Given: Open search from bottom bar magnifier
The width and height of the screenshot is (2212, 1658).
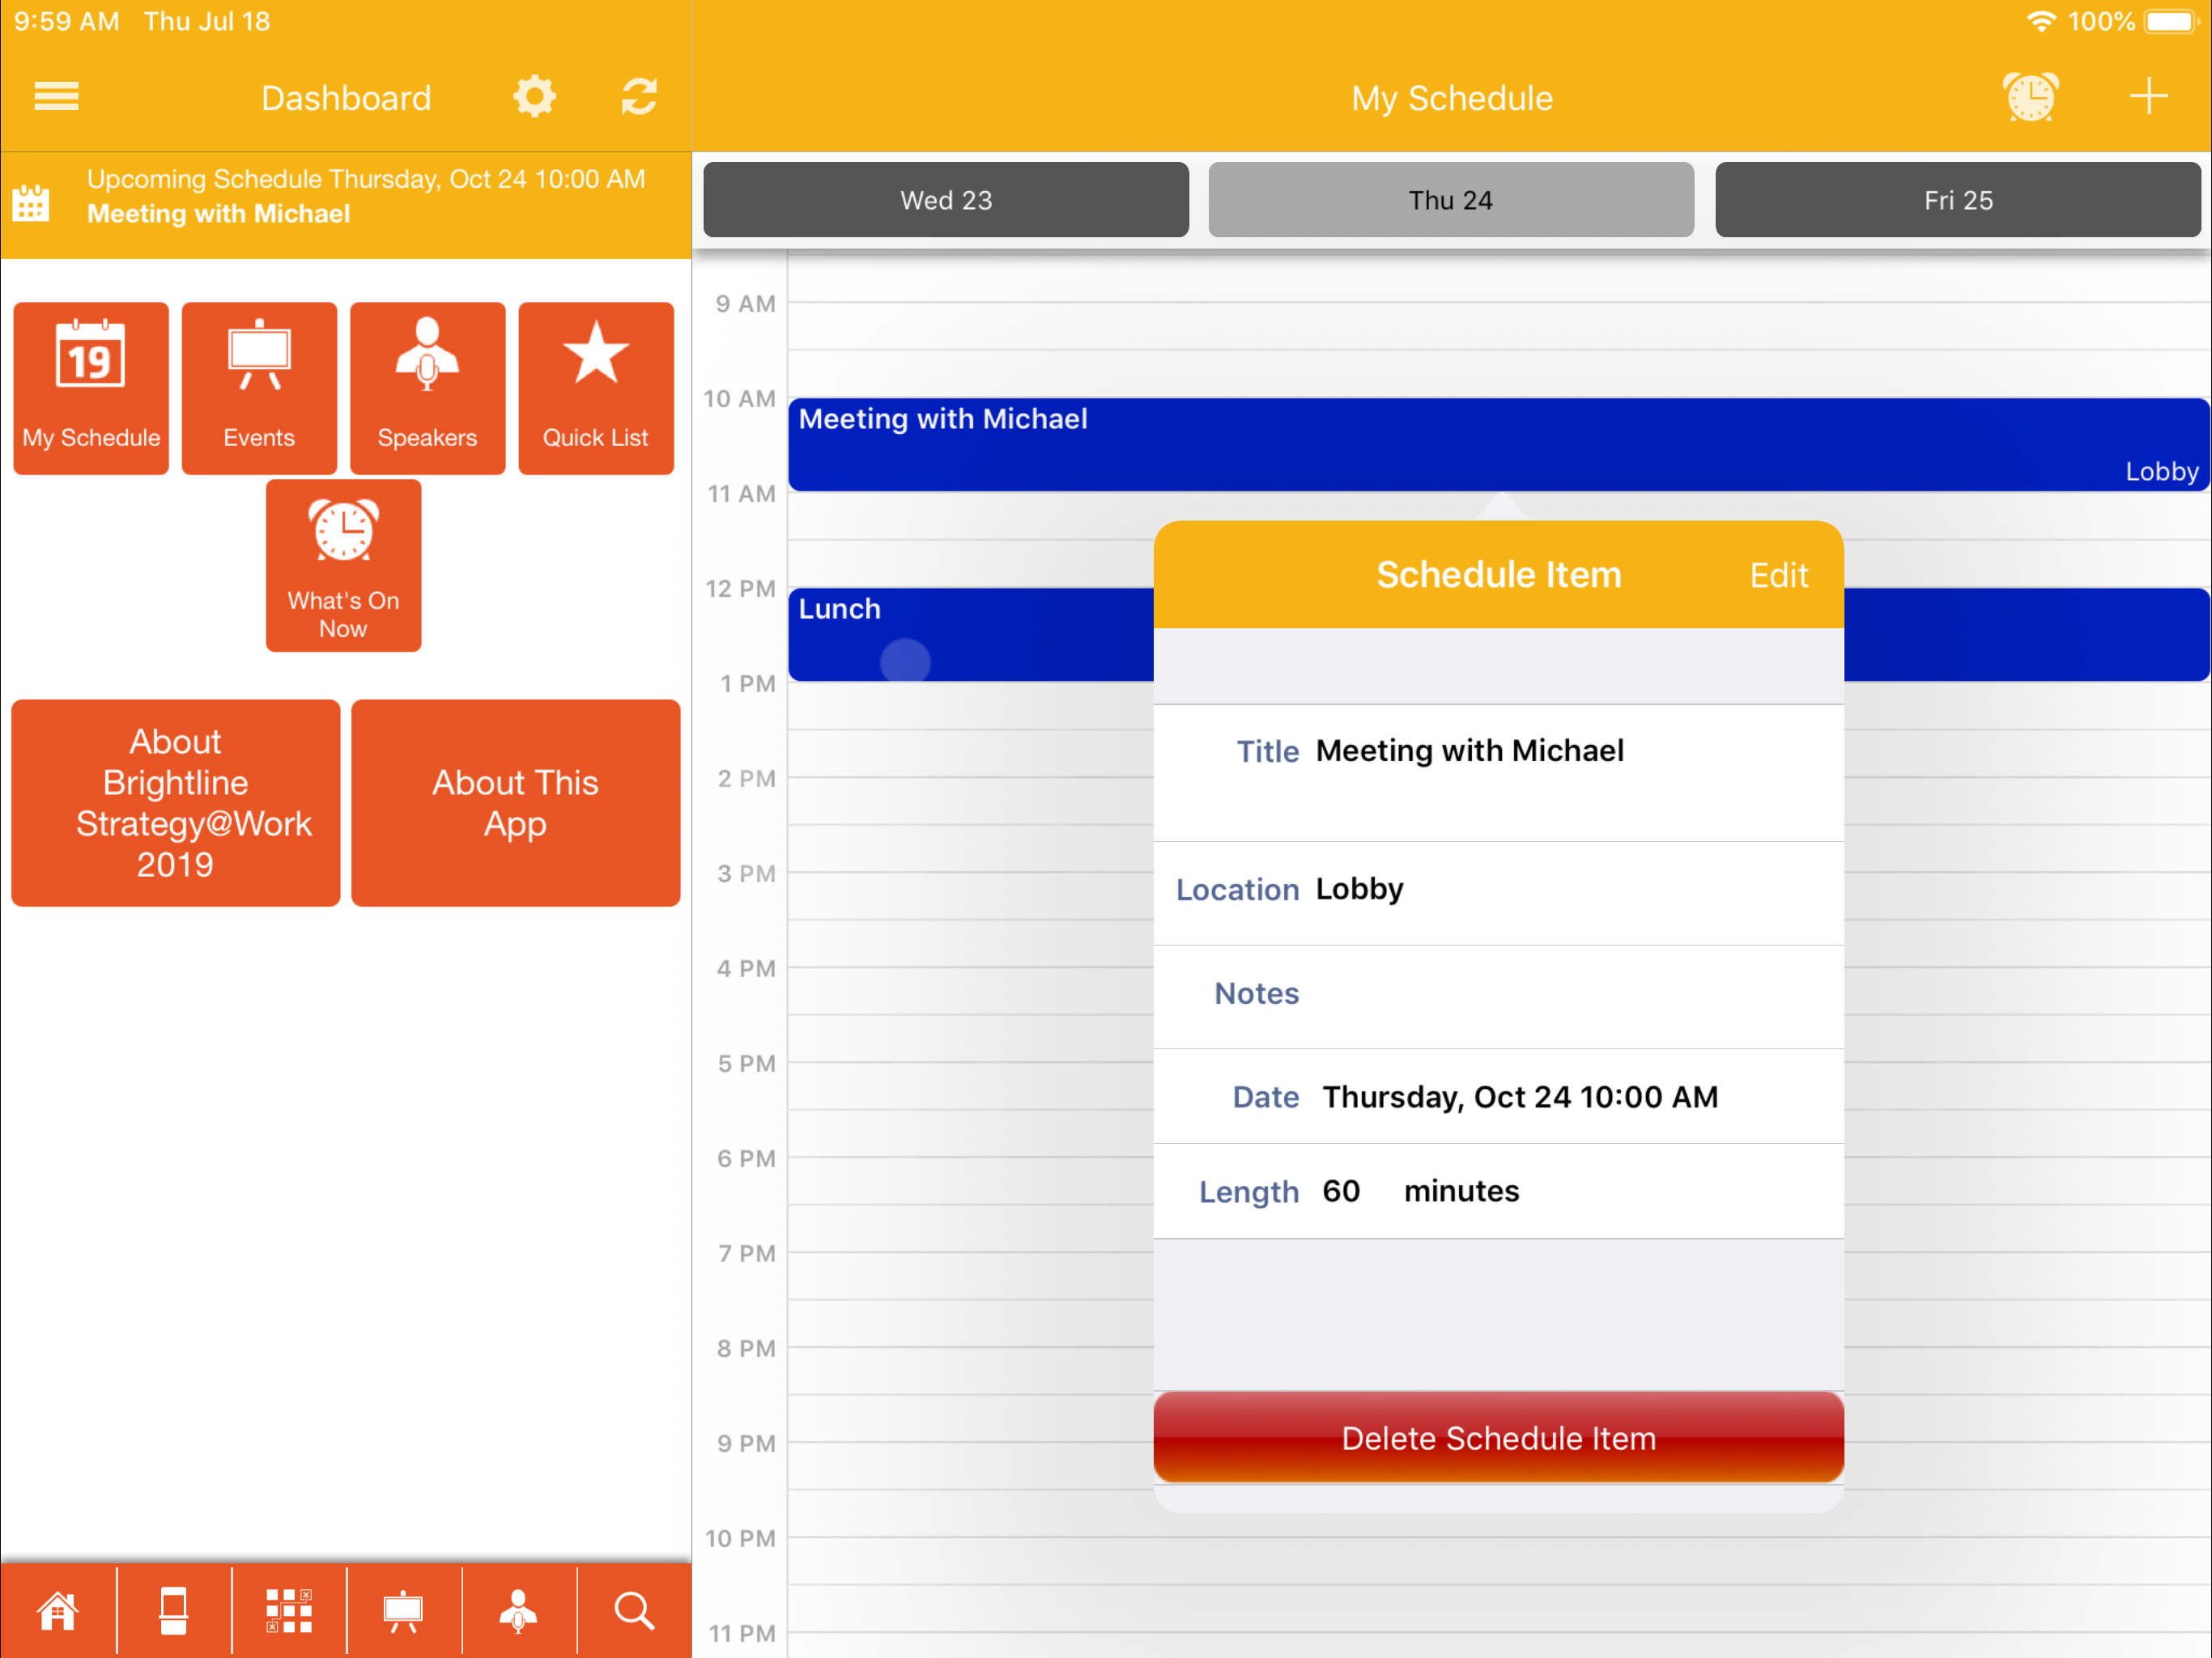Looking at the screenshot, I should click(634, 1611).
